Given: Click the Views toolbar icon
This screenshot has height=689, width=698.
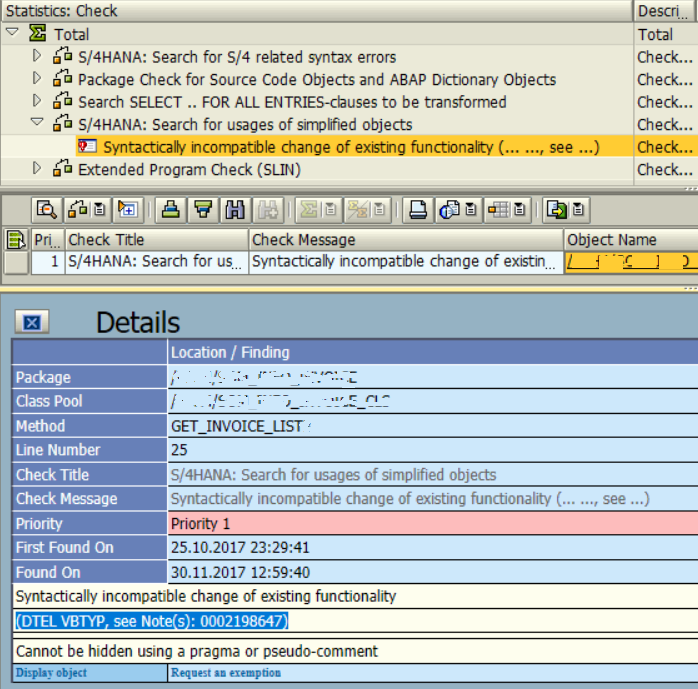Looking at the screenshot, I should 449,209.
